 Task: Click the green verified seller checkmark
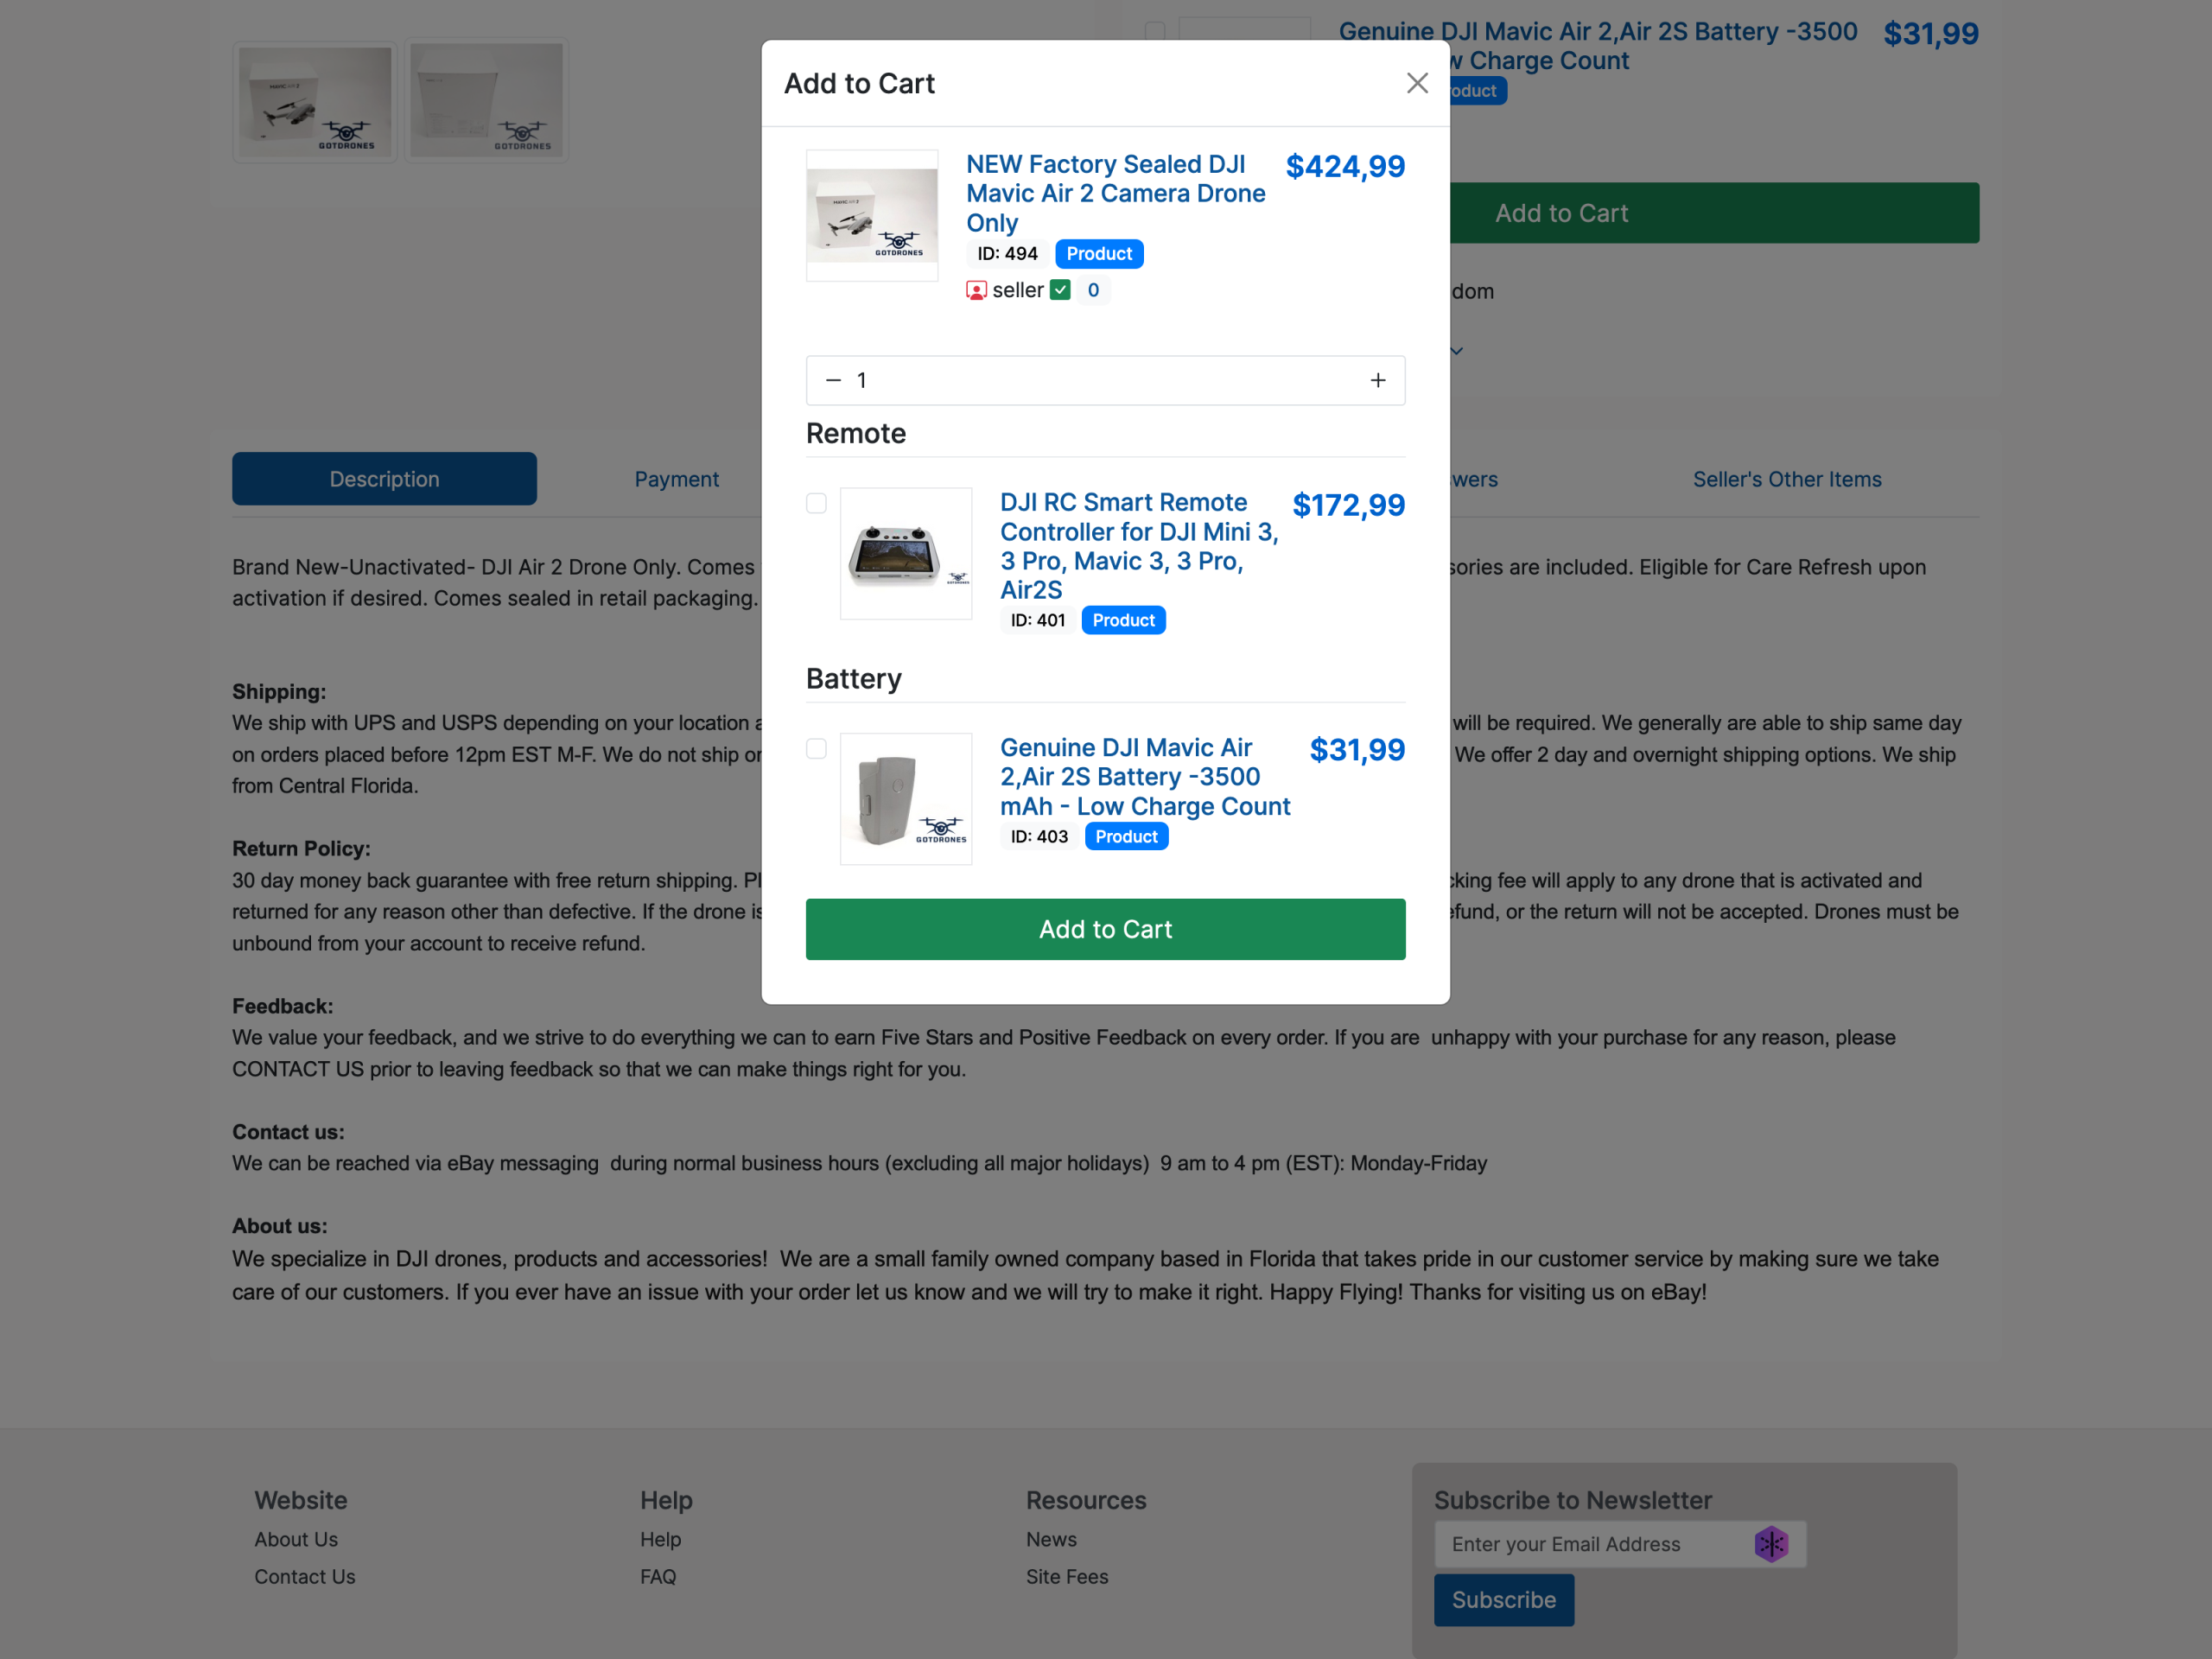[1060, 290]
